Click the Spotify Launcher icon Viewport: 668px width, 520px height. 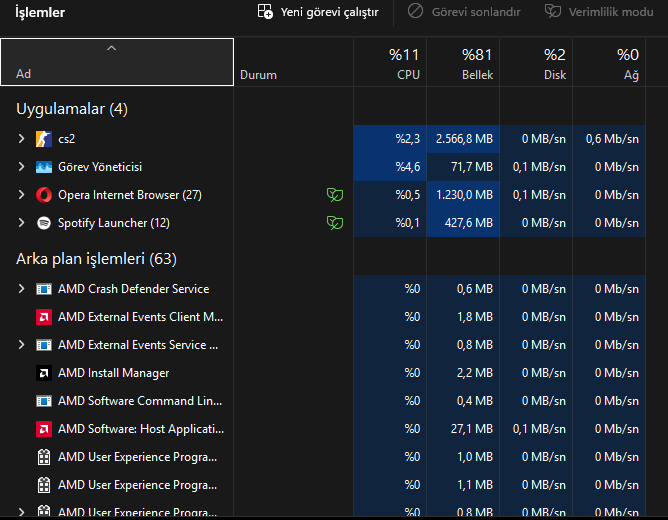pos(44,223)
